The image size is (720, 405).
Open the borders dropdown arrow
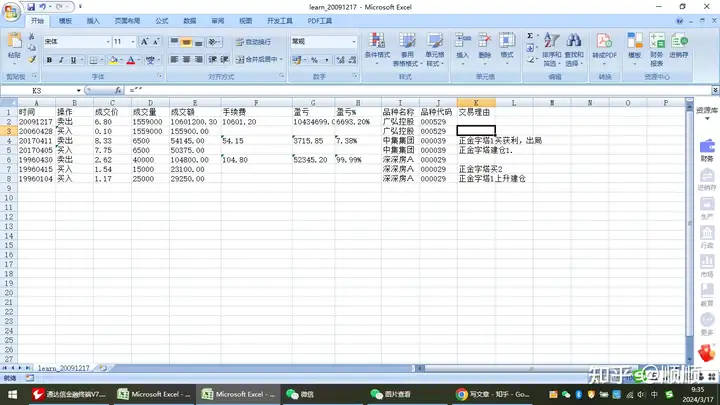101,60
